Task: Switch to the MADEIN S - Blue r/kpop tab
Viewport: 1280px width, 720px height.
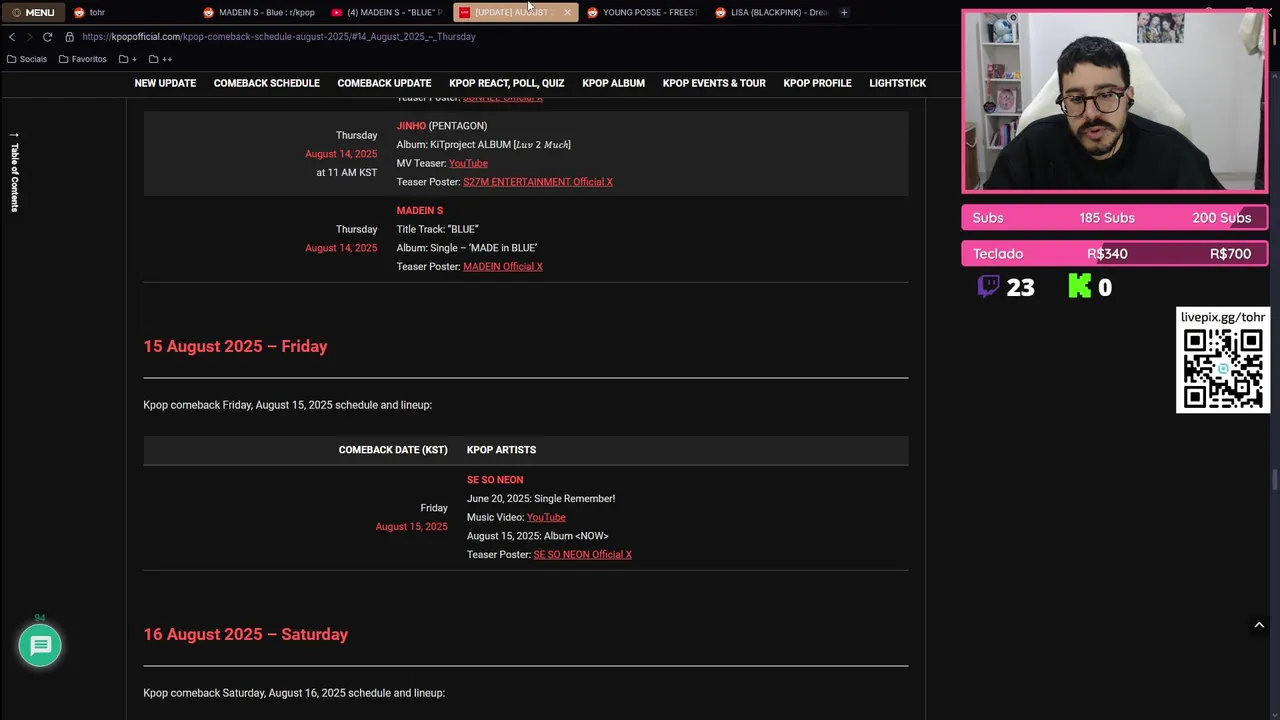Action: [260, 12]
